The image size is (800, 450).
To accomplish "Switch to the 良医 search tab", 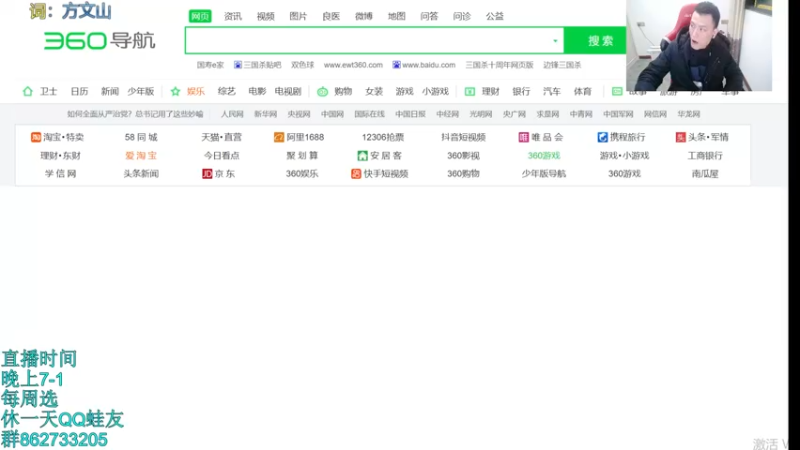I will coord(331,16).
